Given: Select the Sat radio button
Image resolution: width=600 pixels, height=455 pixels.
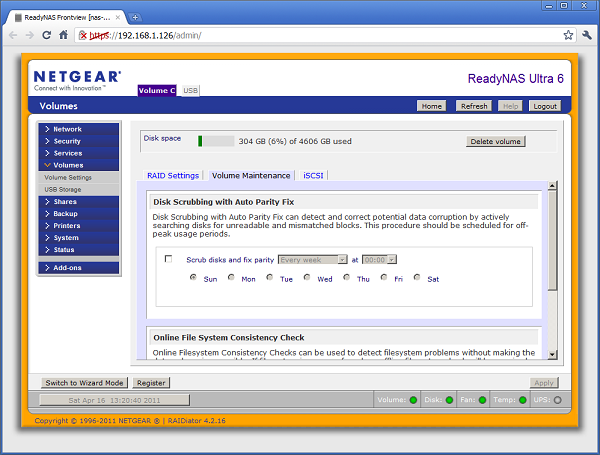Looking at the screenshot, I should pyautogui.click(x=417, y=277).
